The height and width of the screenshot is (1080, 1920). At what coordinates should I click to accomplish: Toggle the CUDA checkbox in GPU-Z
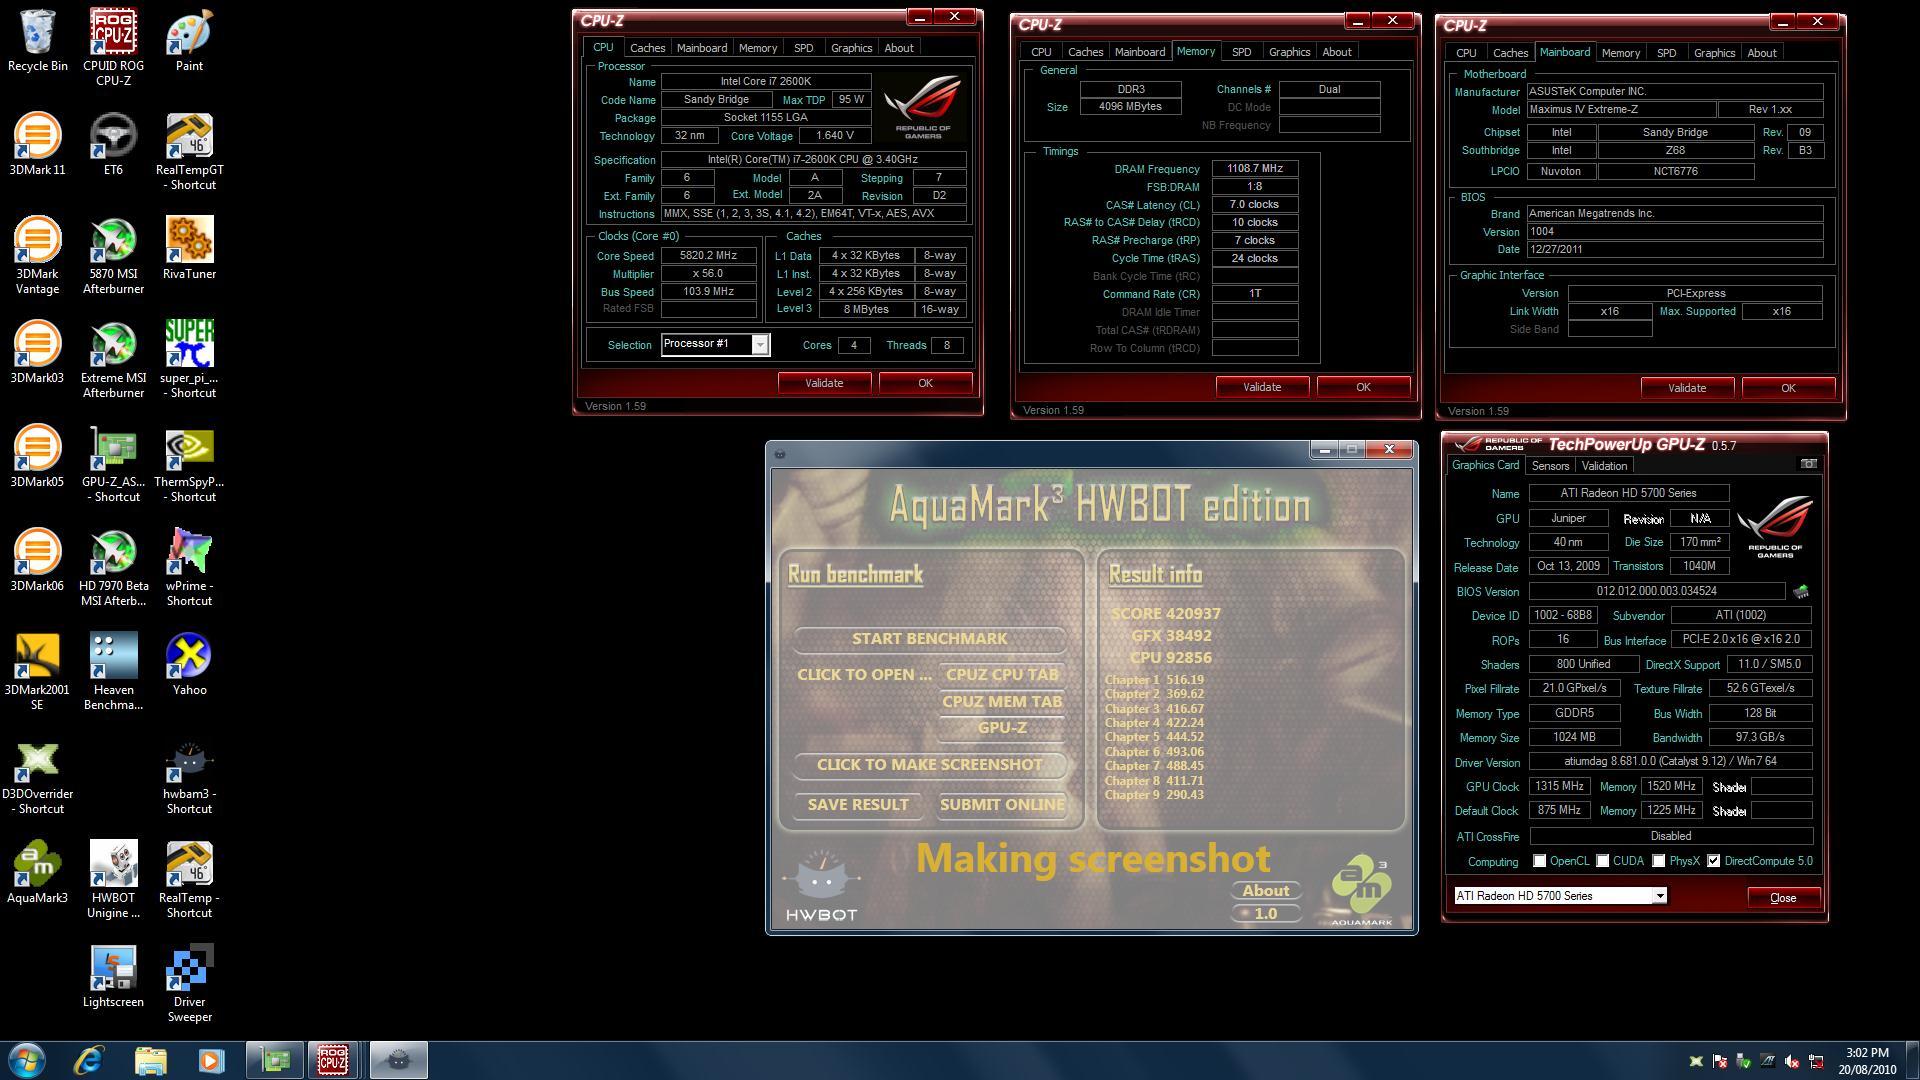(1602, 861)
